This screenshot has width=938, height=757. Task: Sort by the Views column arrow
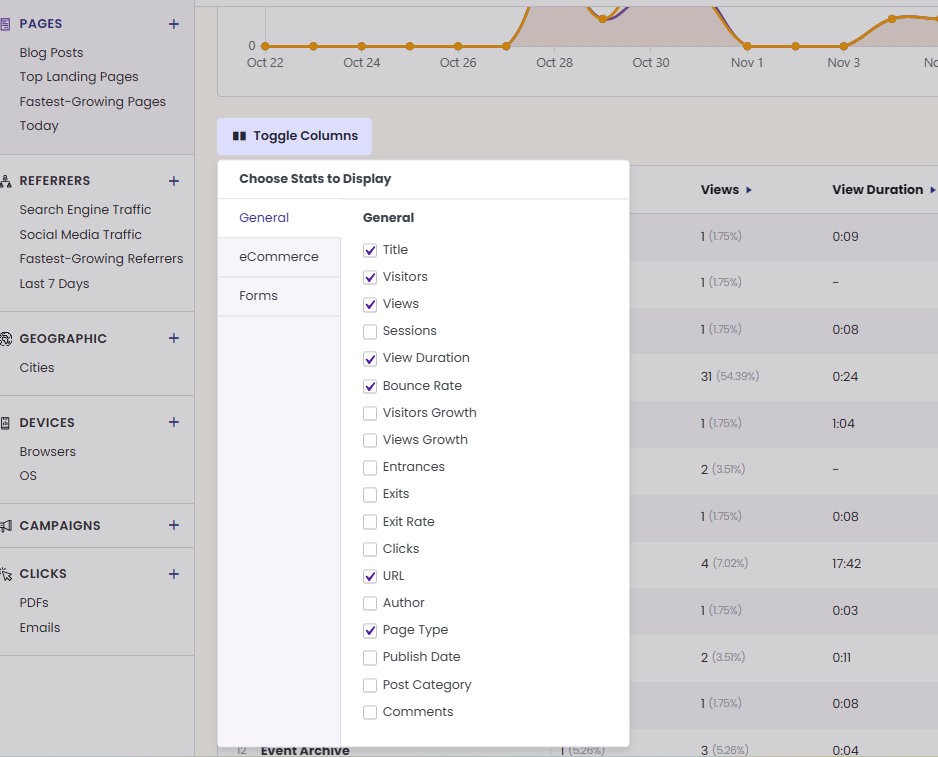[x=748, y=190]
